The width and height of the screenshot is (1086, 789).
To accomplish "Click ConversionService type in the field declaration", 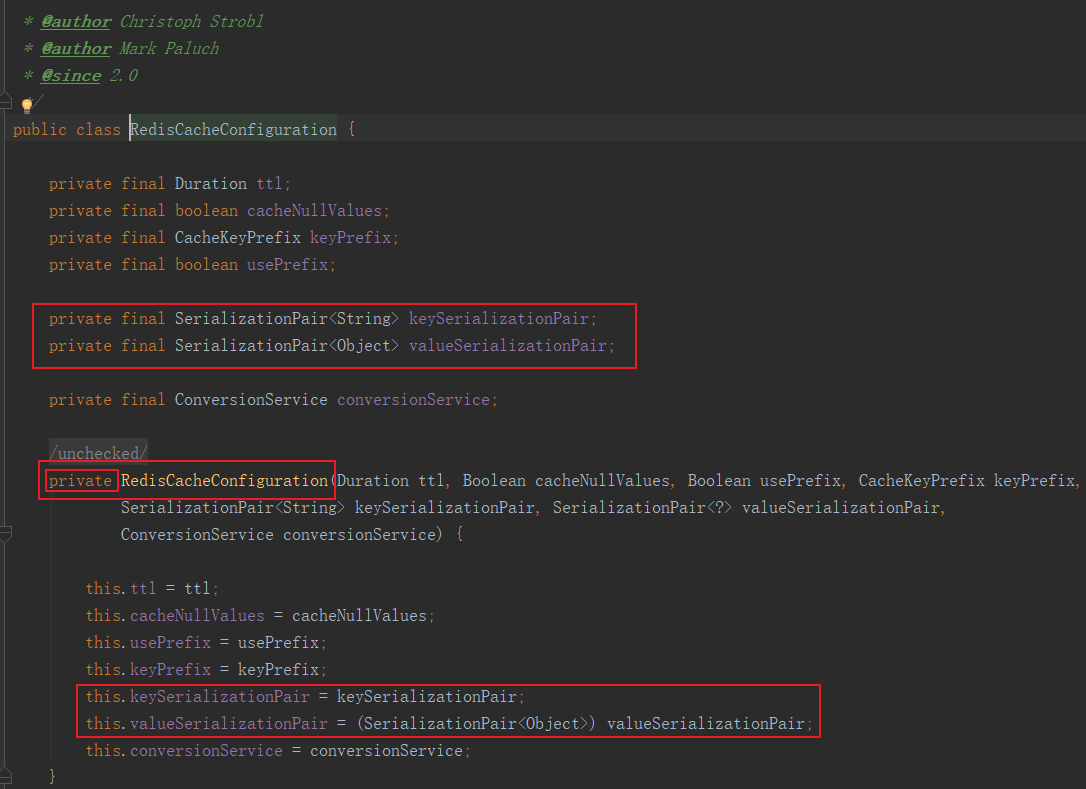I will point(251,400).
